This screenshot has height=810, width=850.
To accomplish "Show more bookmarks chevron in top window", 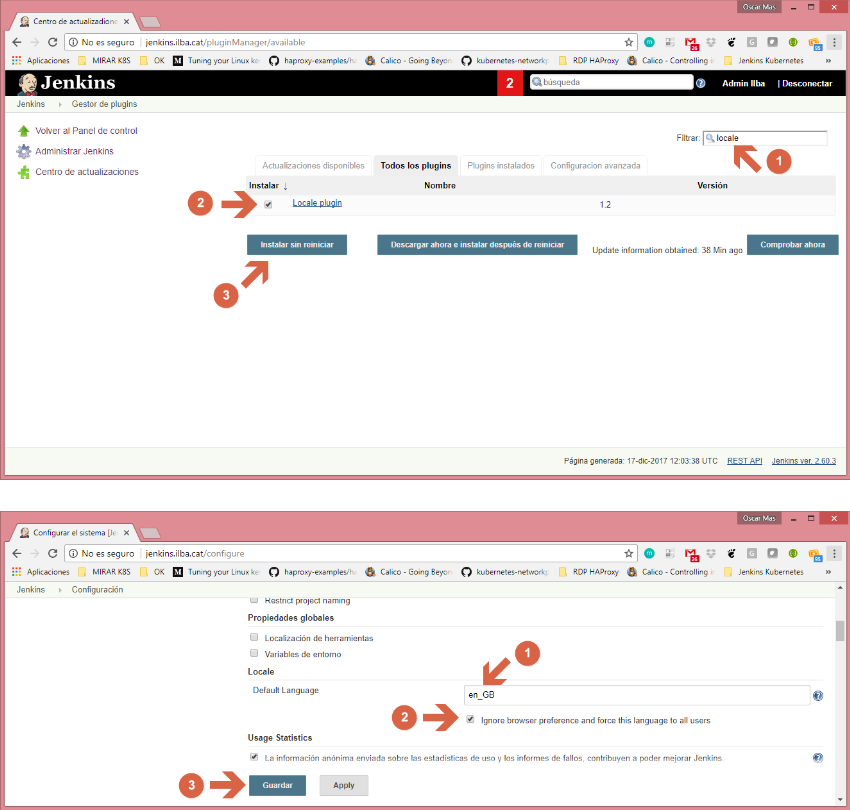I will coord(828,60).
